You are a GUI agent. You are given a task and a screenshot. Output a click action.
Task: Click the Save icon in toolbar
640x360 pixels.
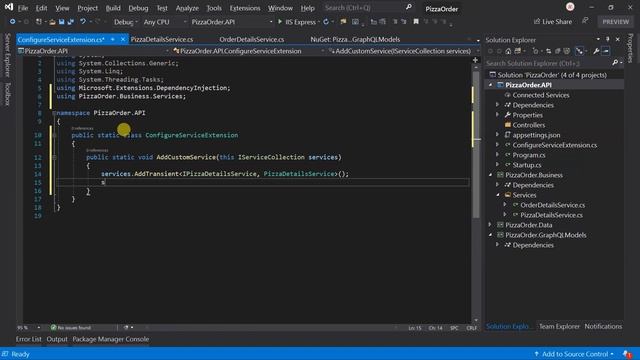(61, 22)
